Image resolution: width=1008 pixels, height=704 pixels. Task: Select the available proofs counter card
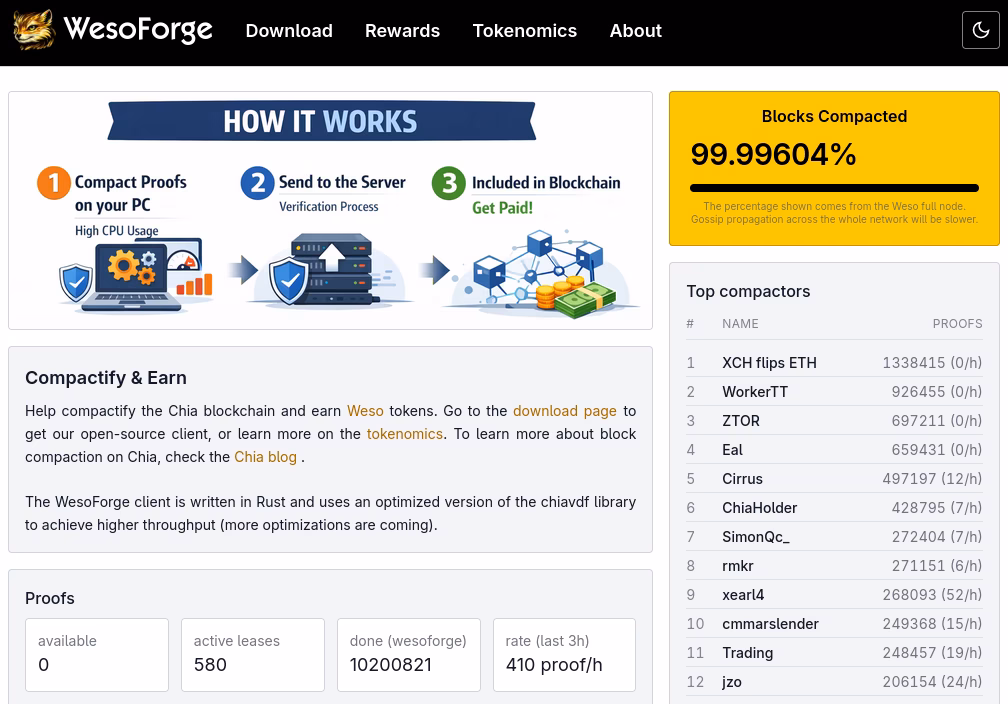(97, 655)
